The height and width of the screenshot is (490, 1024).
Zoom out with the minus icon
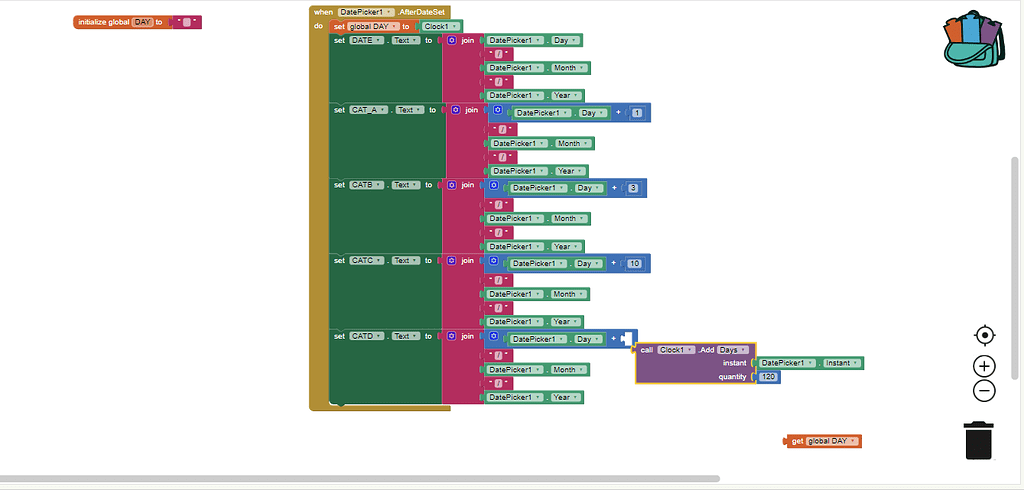tap(984, 391)
